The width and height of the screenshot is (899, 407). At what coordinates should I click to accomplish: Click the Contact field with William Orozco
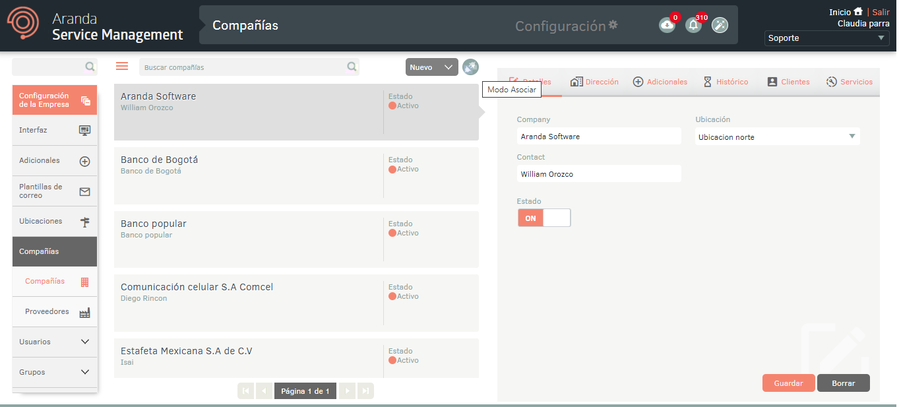(x=599, y=174)
